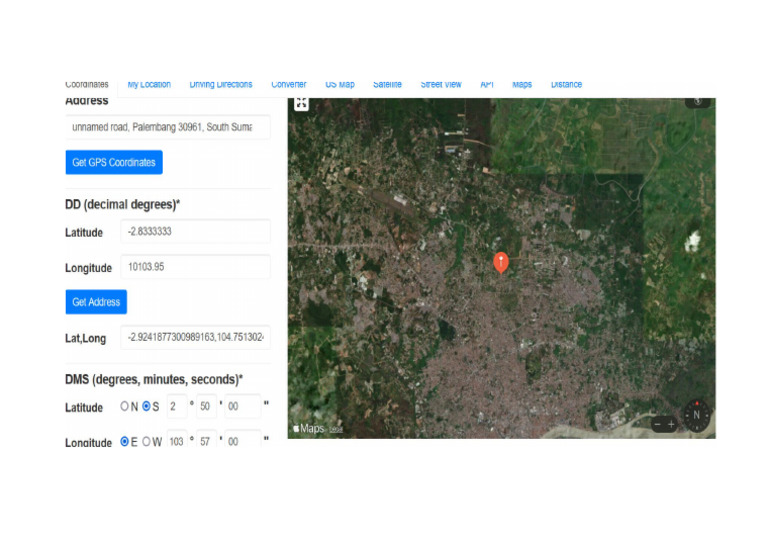Select the E longitude radio button
The image size is (768, 543).
[x=124, y=442]
